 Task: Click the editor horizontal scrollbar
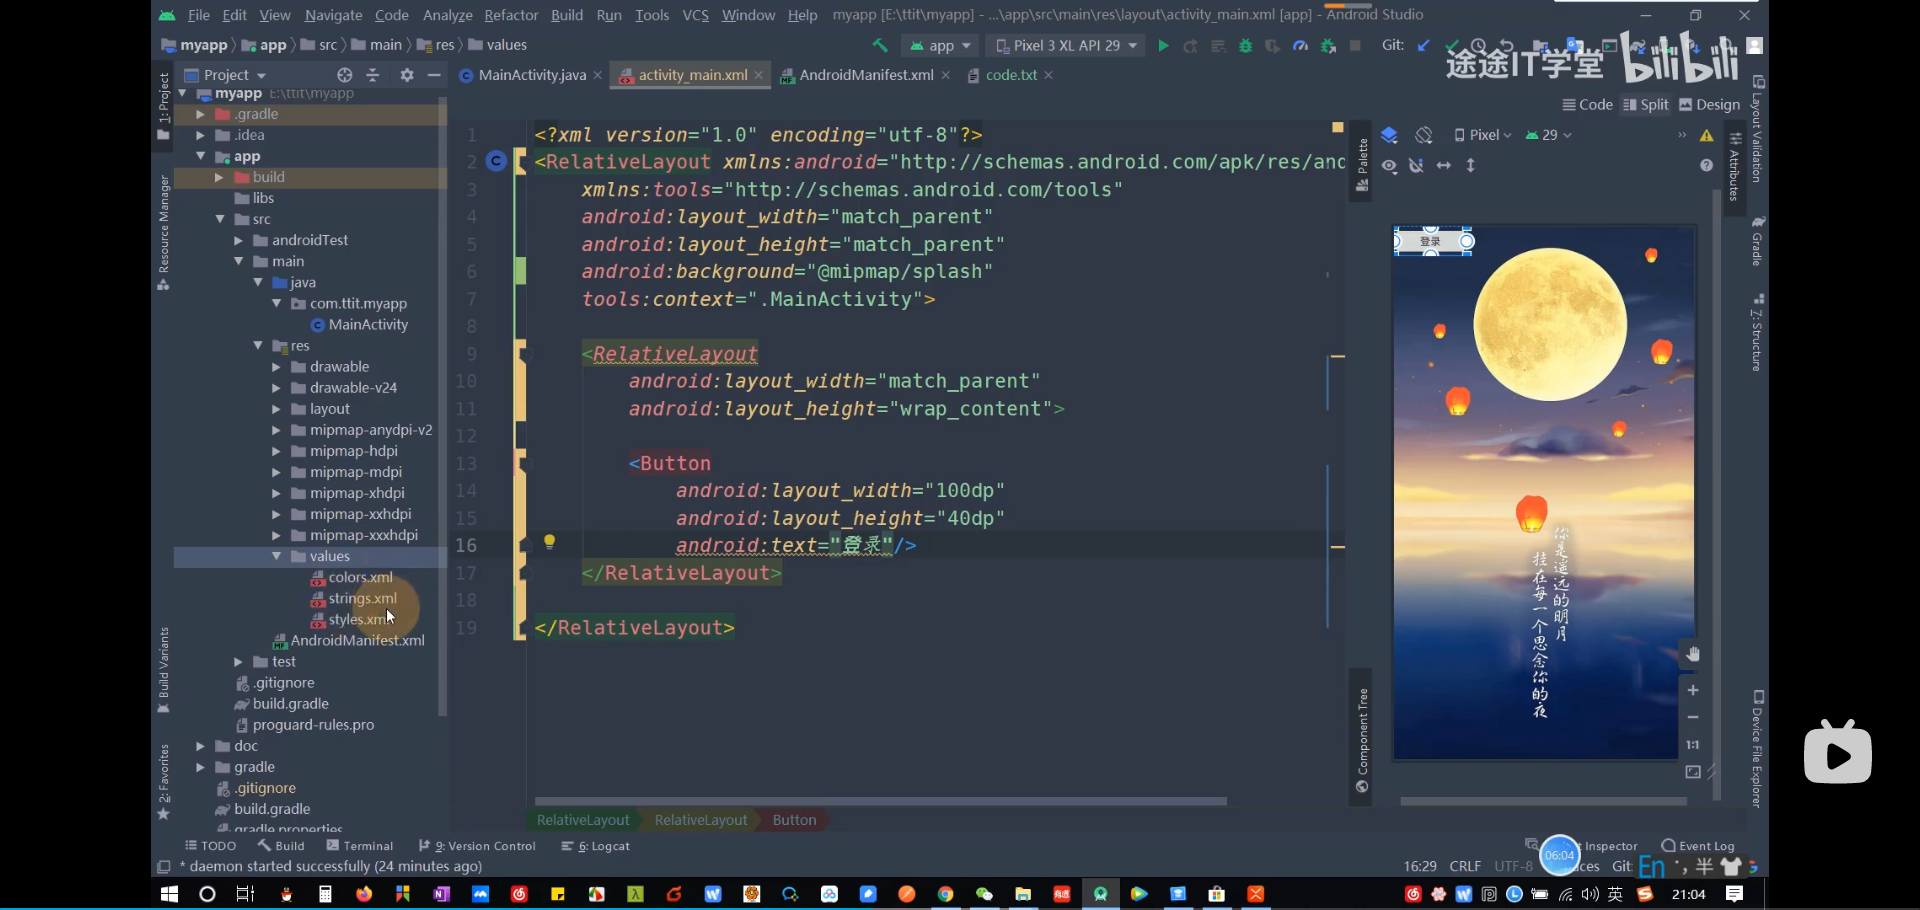pos(880,801)
